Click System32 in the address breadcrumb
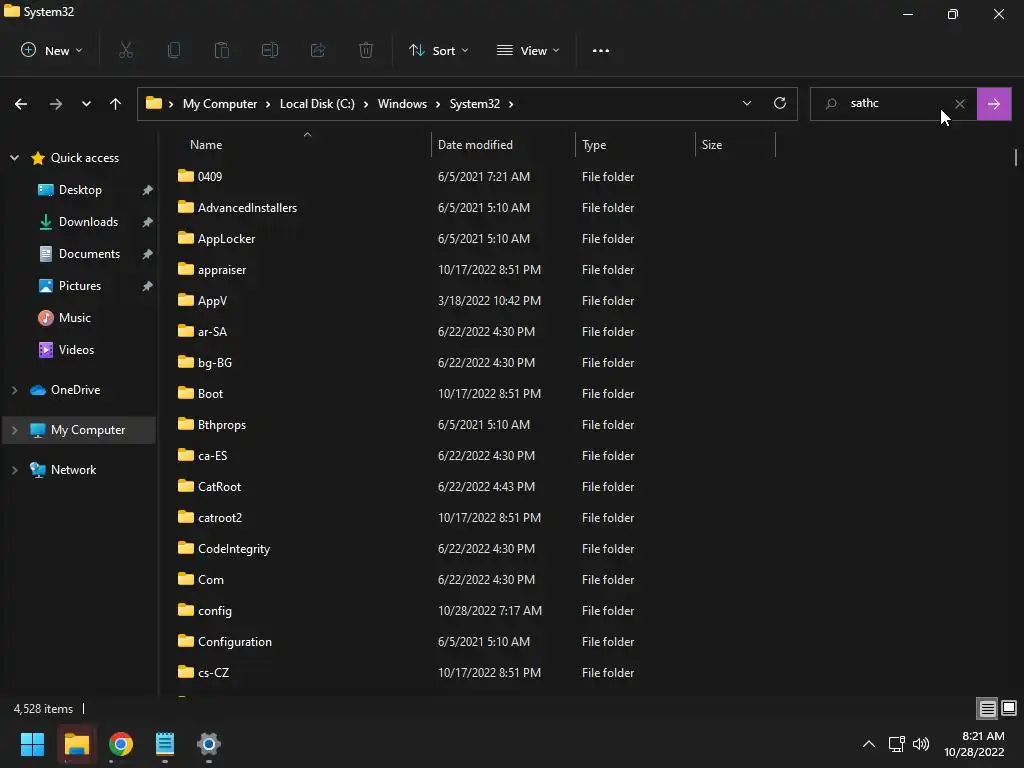Viewport: 1024px width, 768px height. point(475,104)
